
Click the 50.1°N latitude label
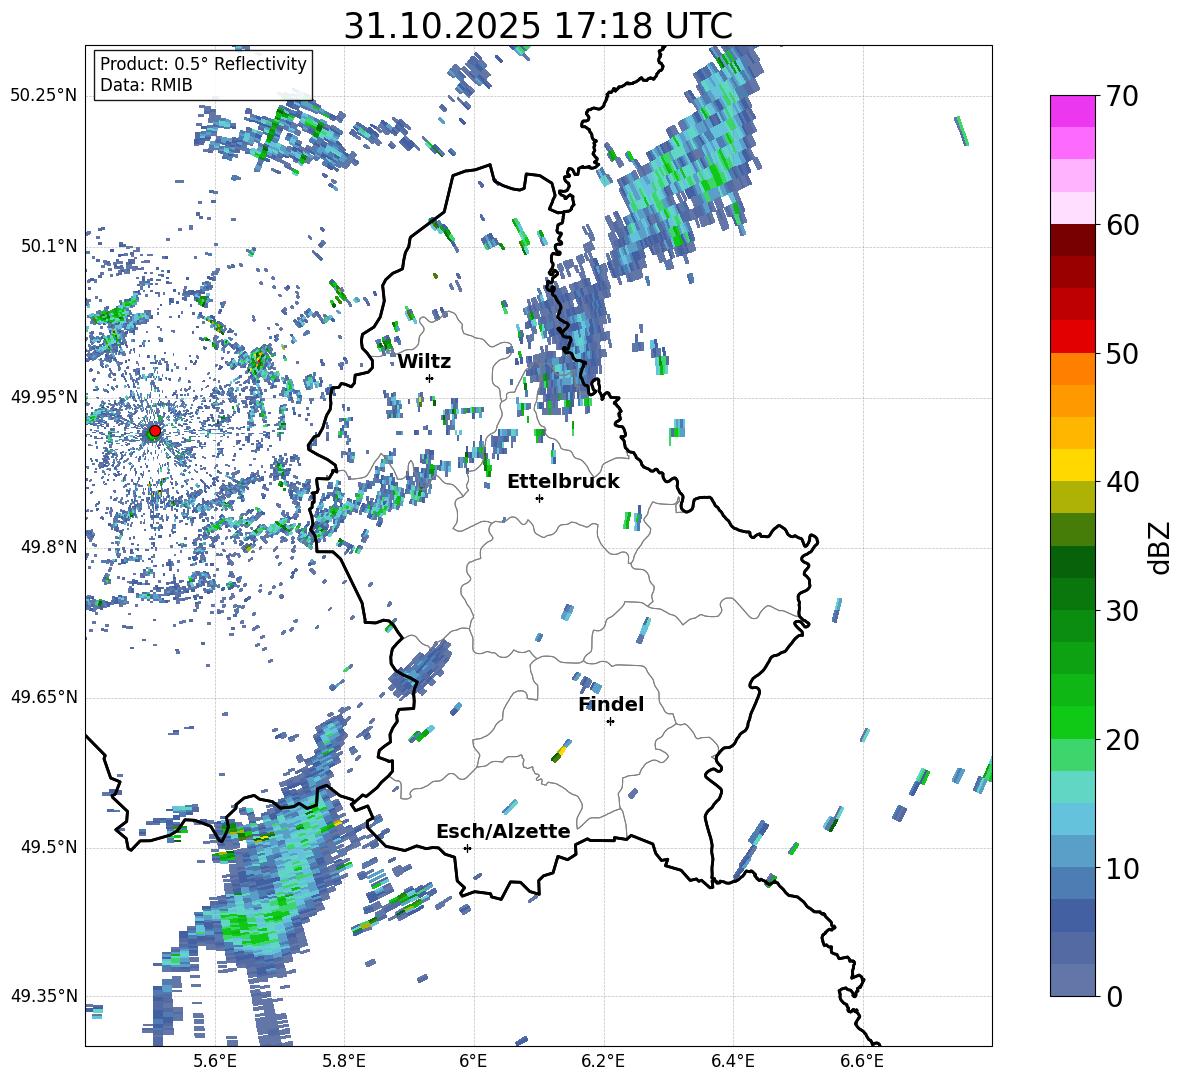48,246
